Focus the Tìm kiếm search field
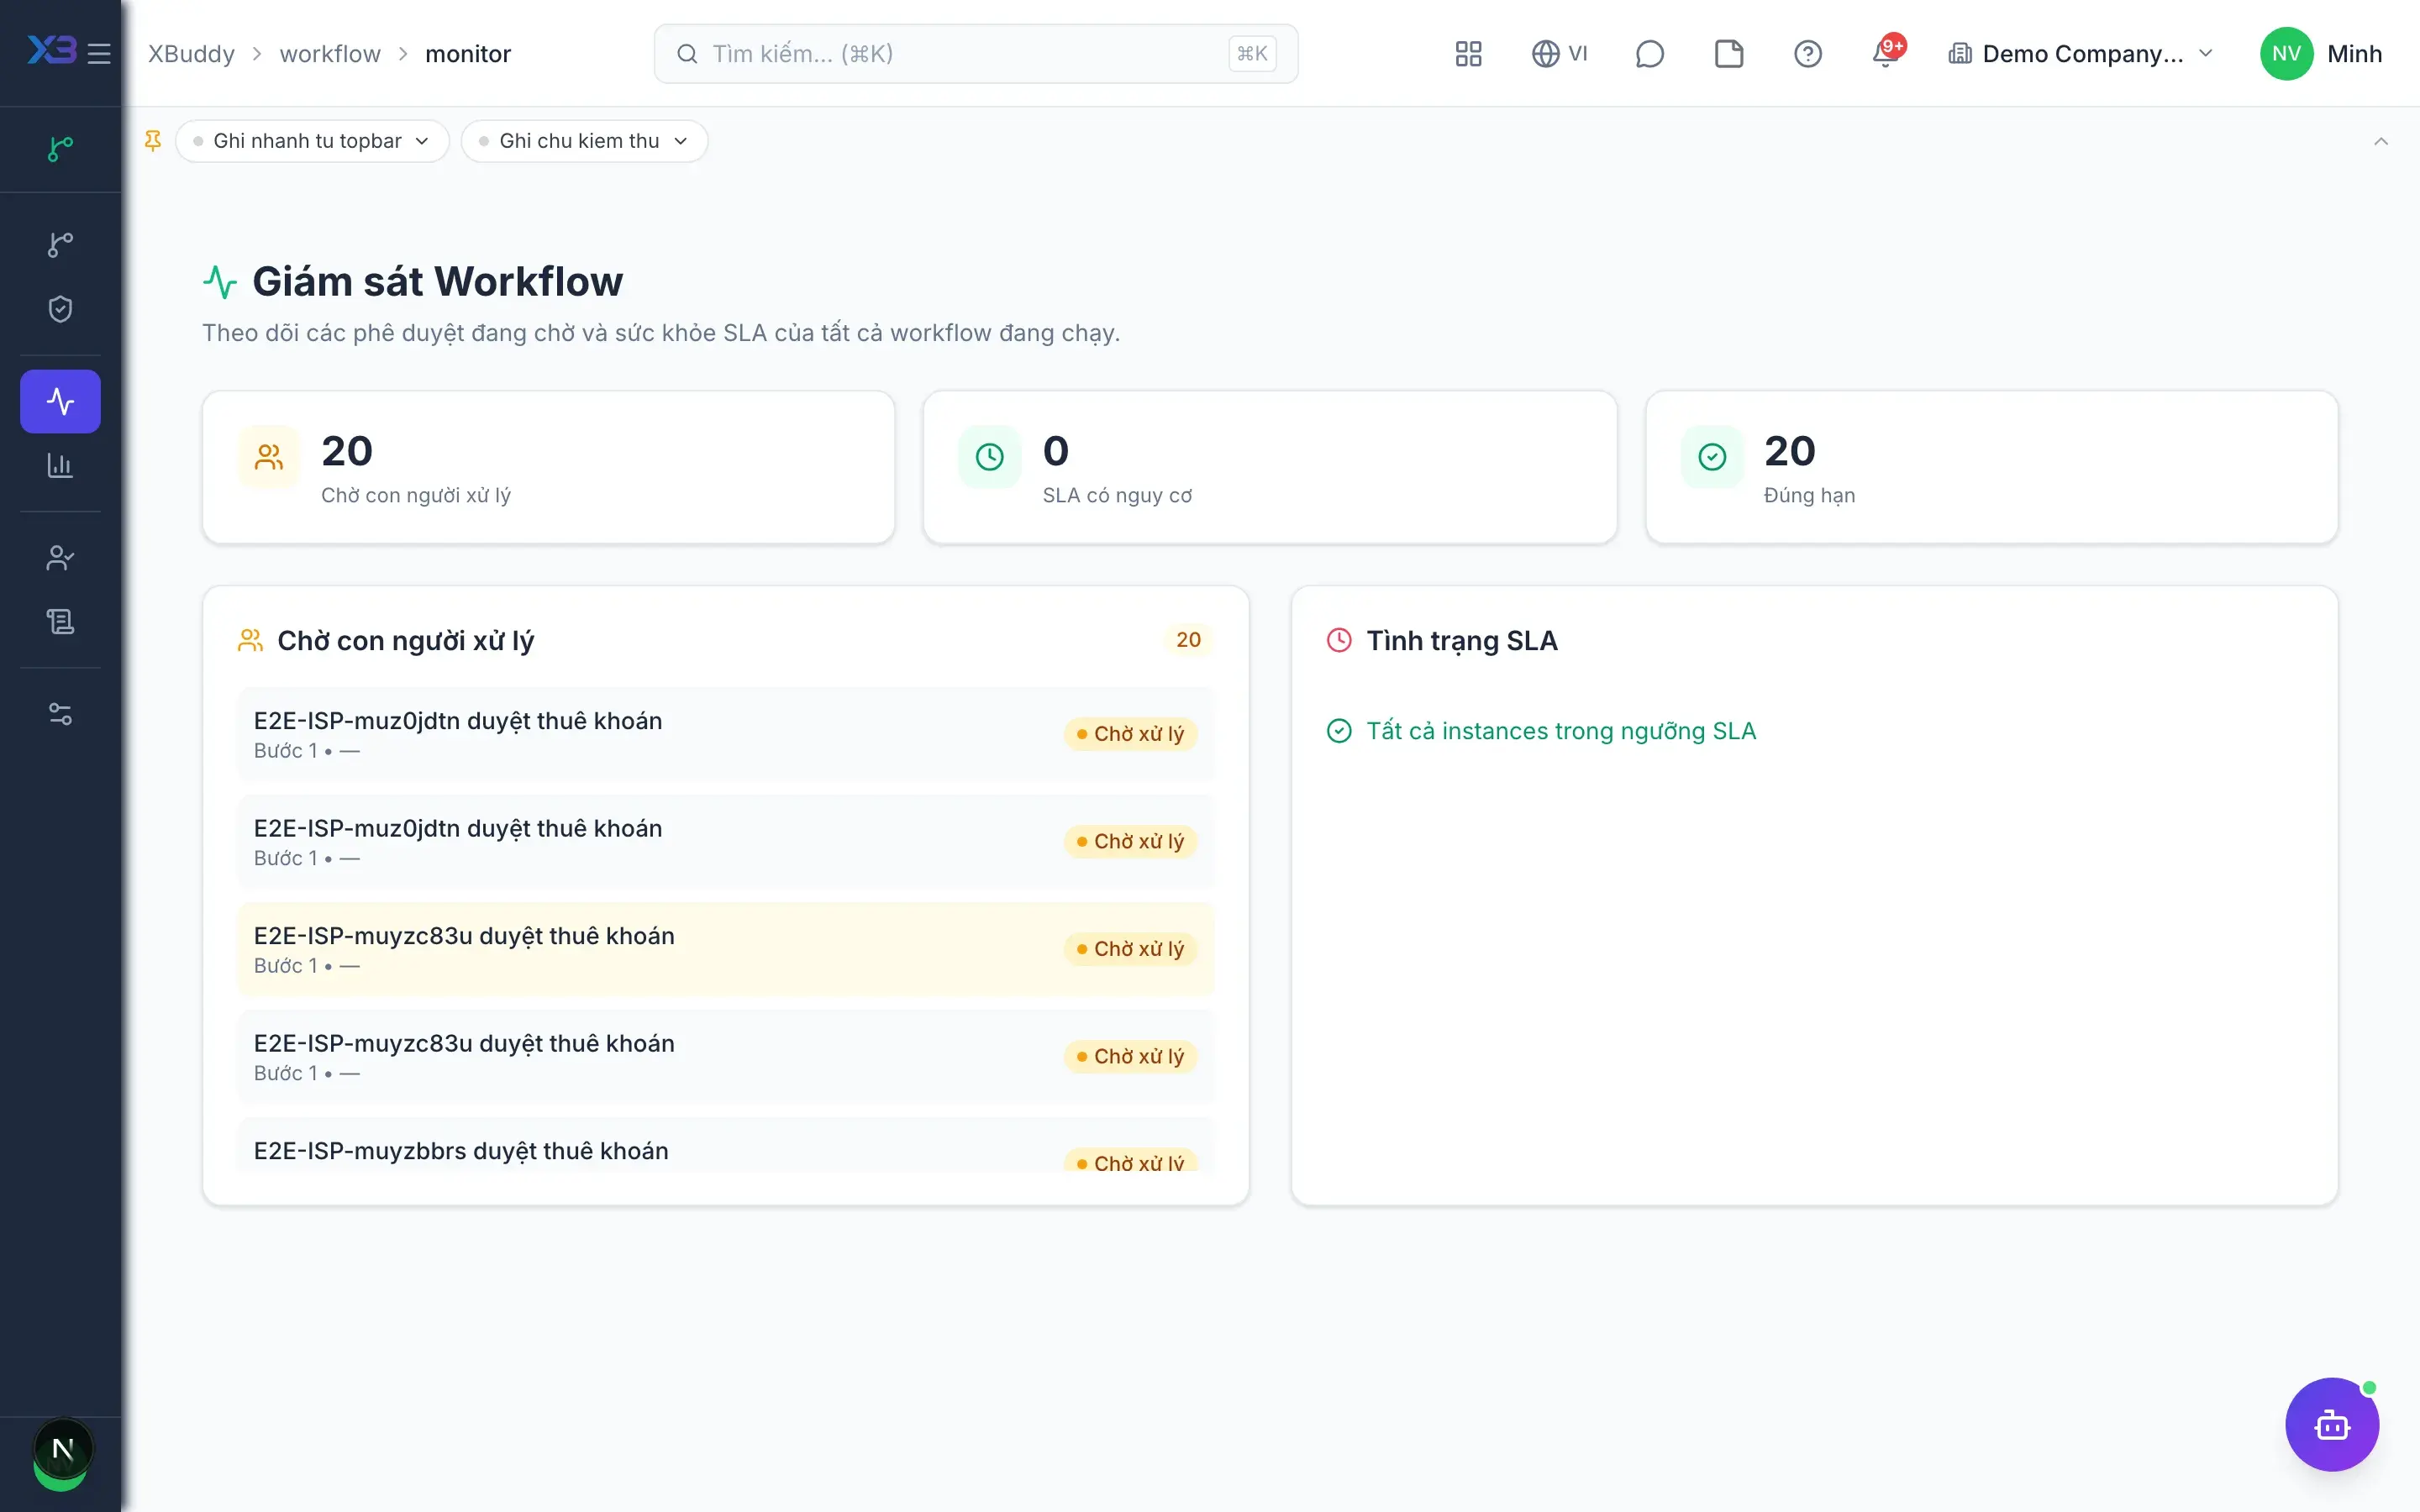The height and width of the screenshot is (1512, 2420). click(x=976, y=54)
